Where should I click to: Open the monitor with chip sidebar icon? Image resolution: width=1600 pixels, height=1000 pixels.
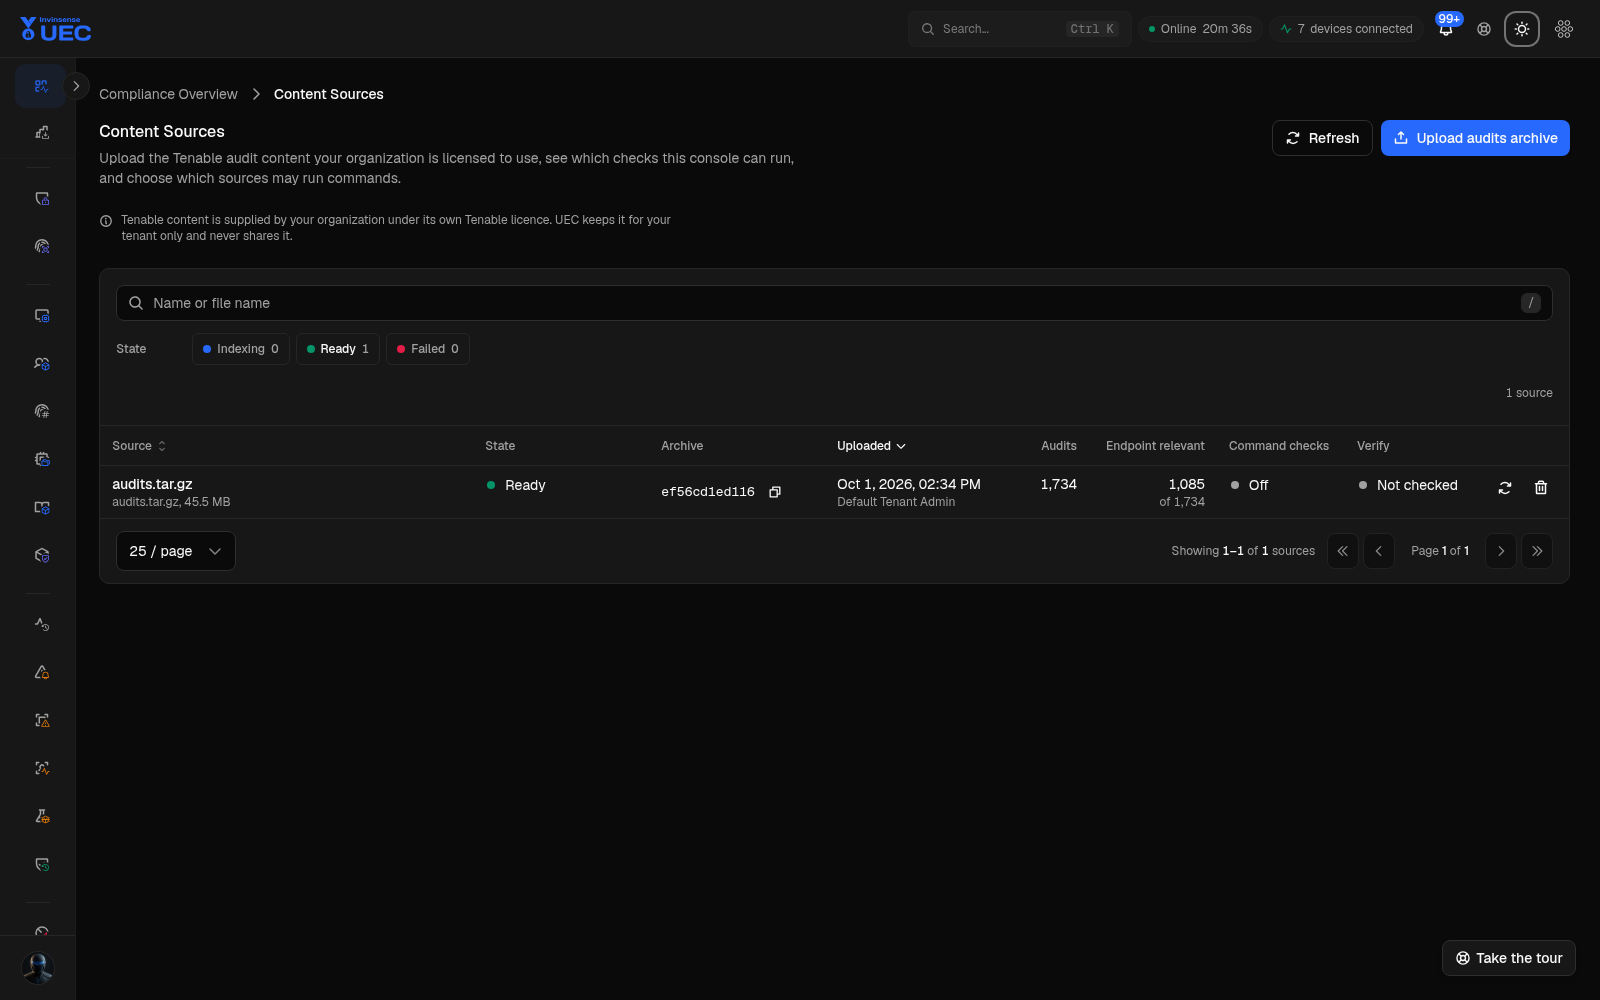(x=41, y=316)
